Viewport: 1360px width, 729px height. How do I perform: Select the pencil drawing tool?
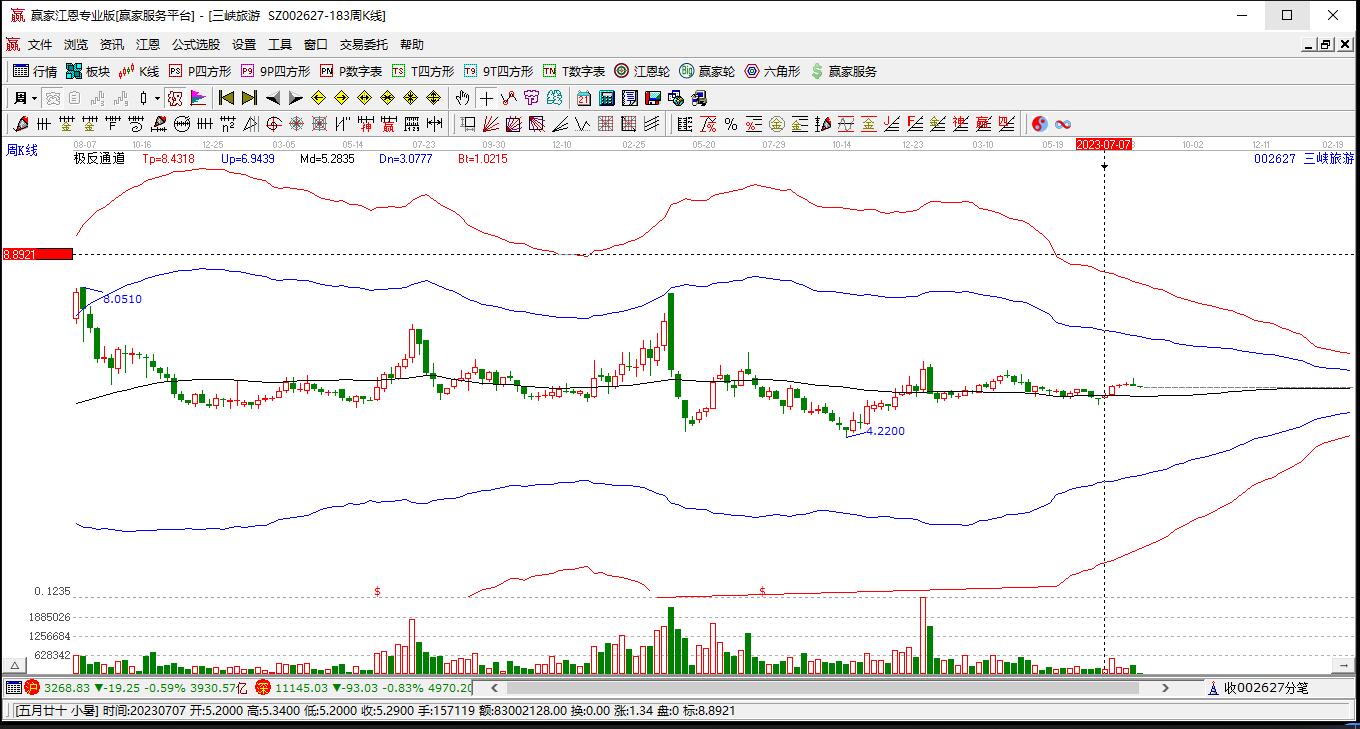(x=20, y=124)
